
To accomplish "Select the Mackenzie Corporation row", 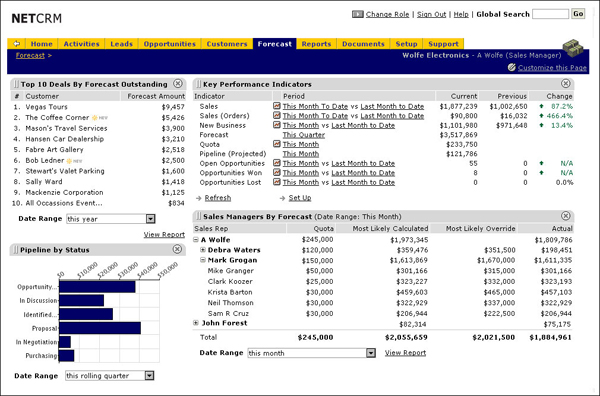I will point(99,192).
